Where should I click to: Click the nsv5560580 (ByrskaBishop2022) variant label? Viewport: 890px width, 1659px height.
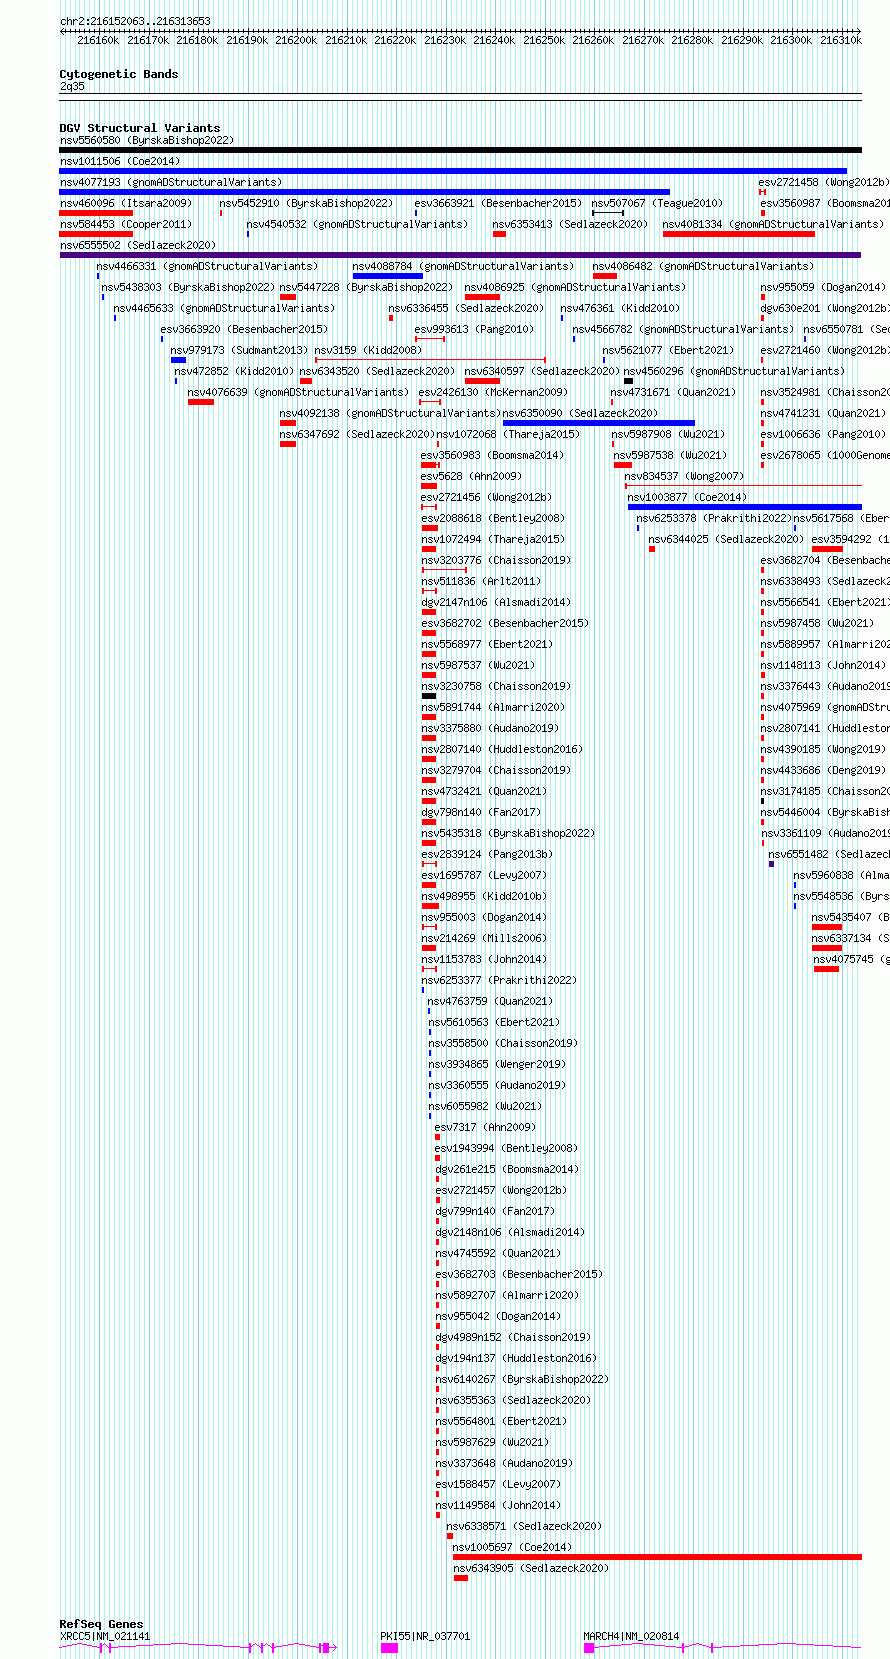coord(147,141)
